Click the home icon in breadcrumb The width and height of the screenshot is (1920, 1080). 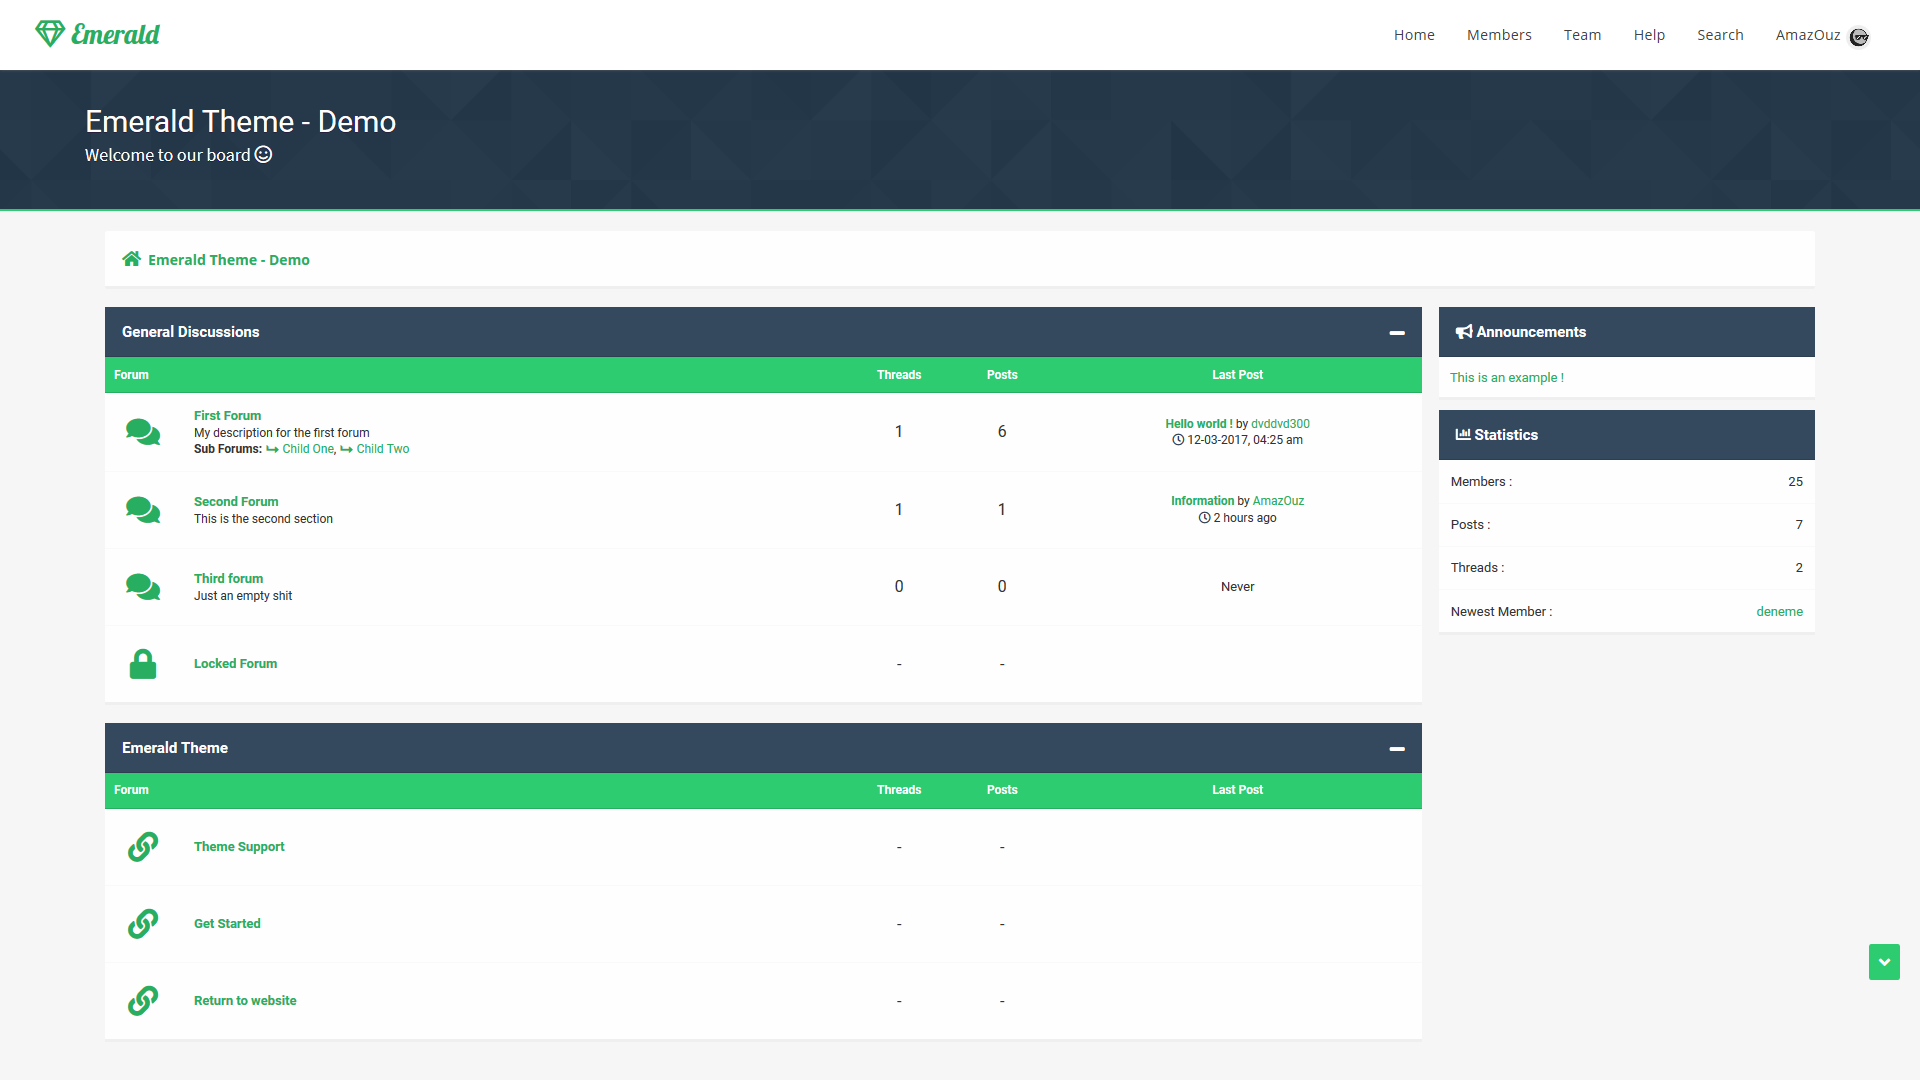click(x=131, y=259)
